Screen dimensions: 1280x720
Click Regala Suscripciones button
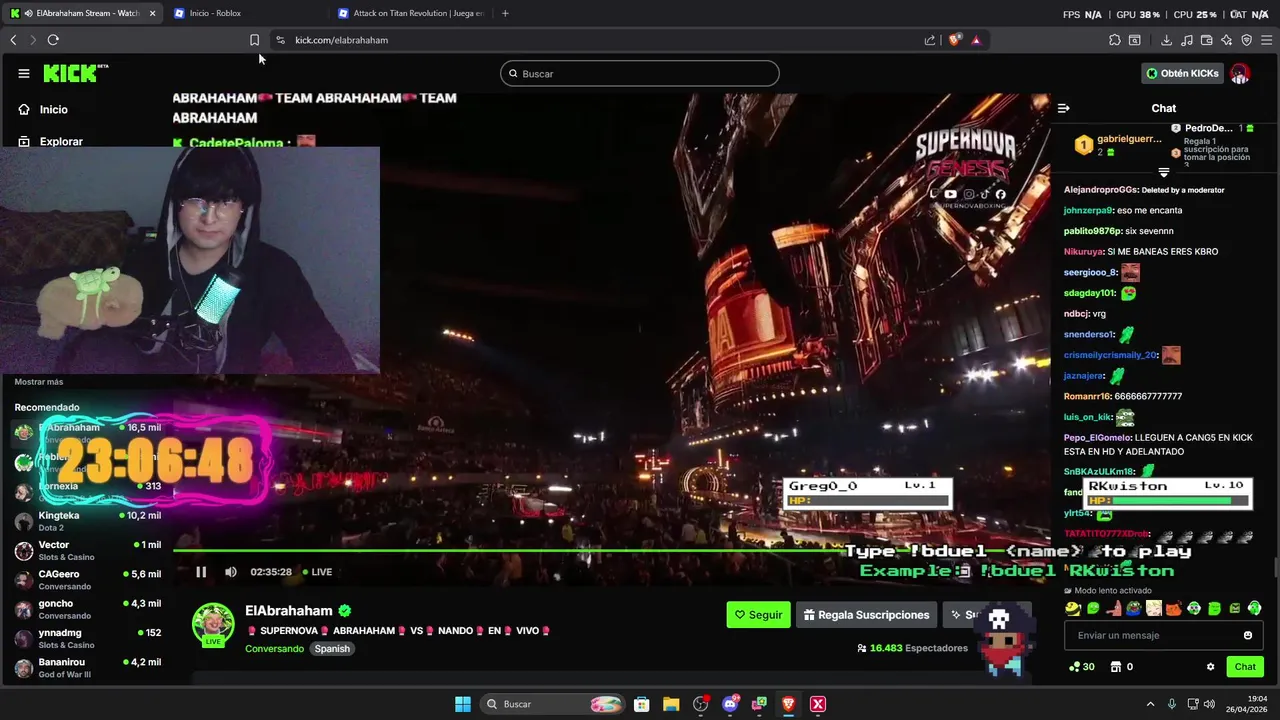[x=866, y=615]
